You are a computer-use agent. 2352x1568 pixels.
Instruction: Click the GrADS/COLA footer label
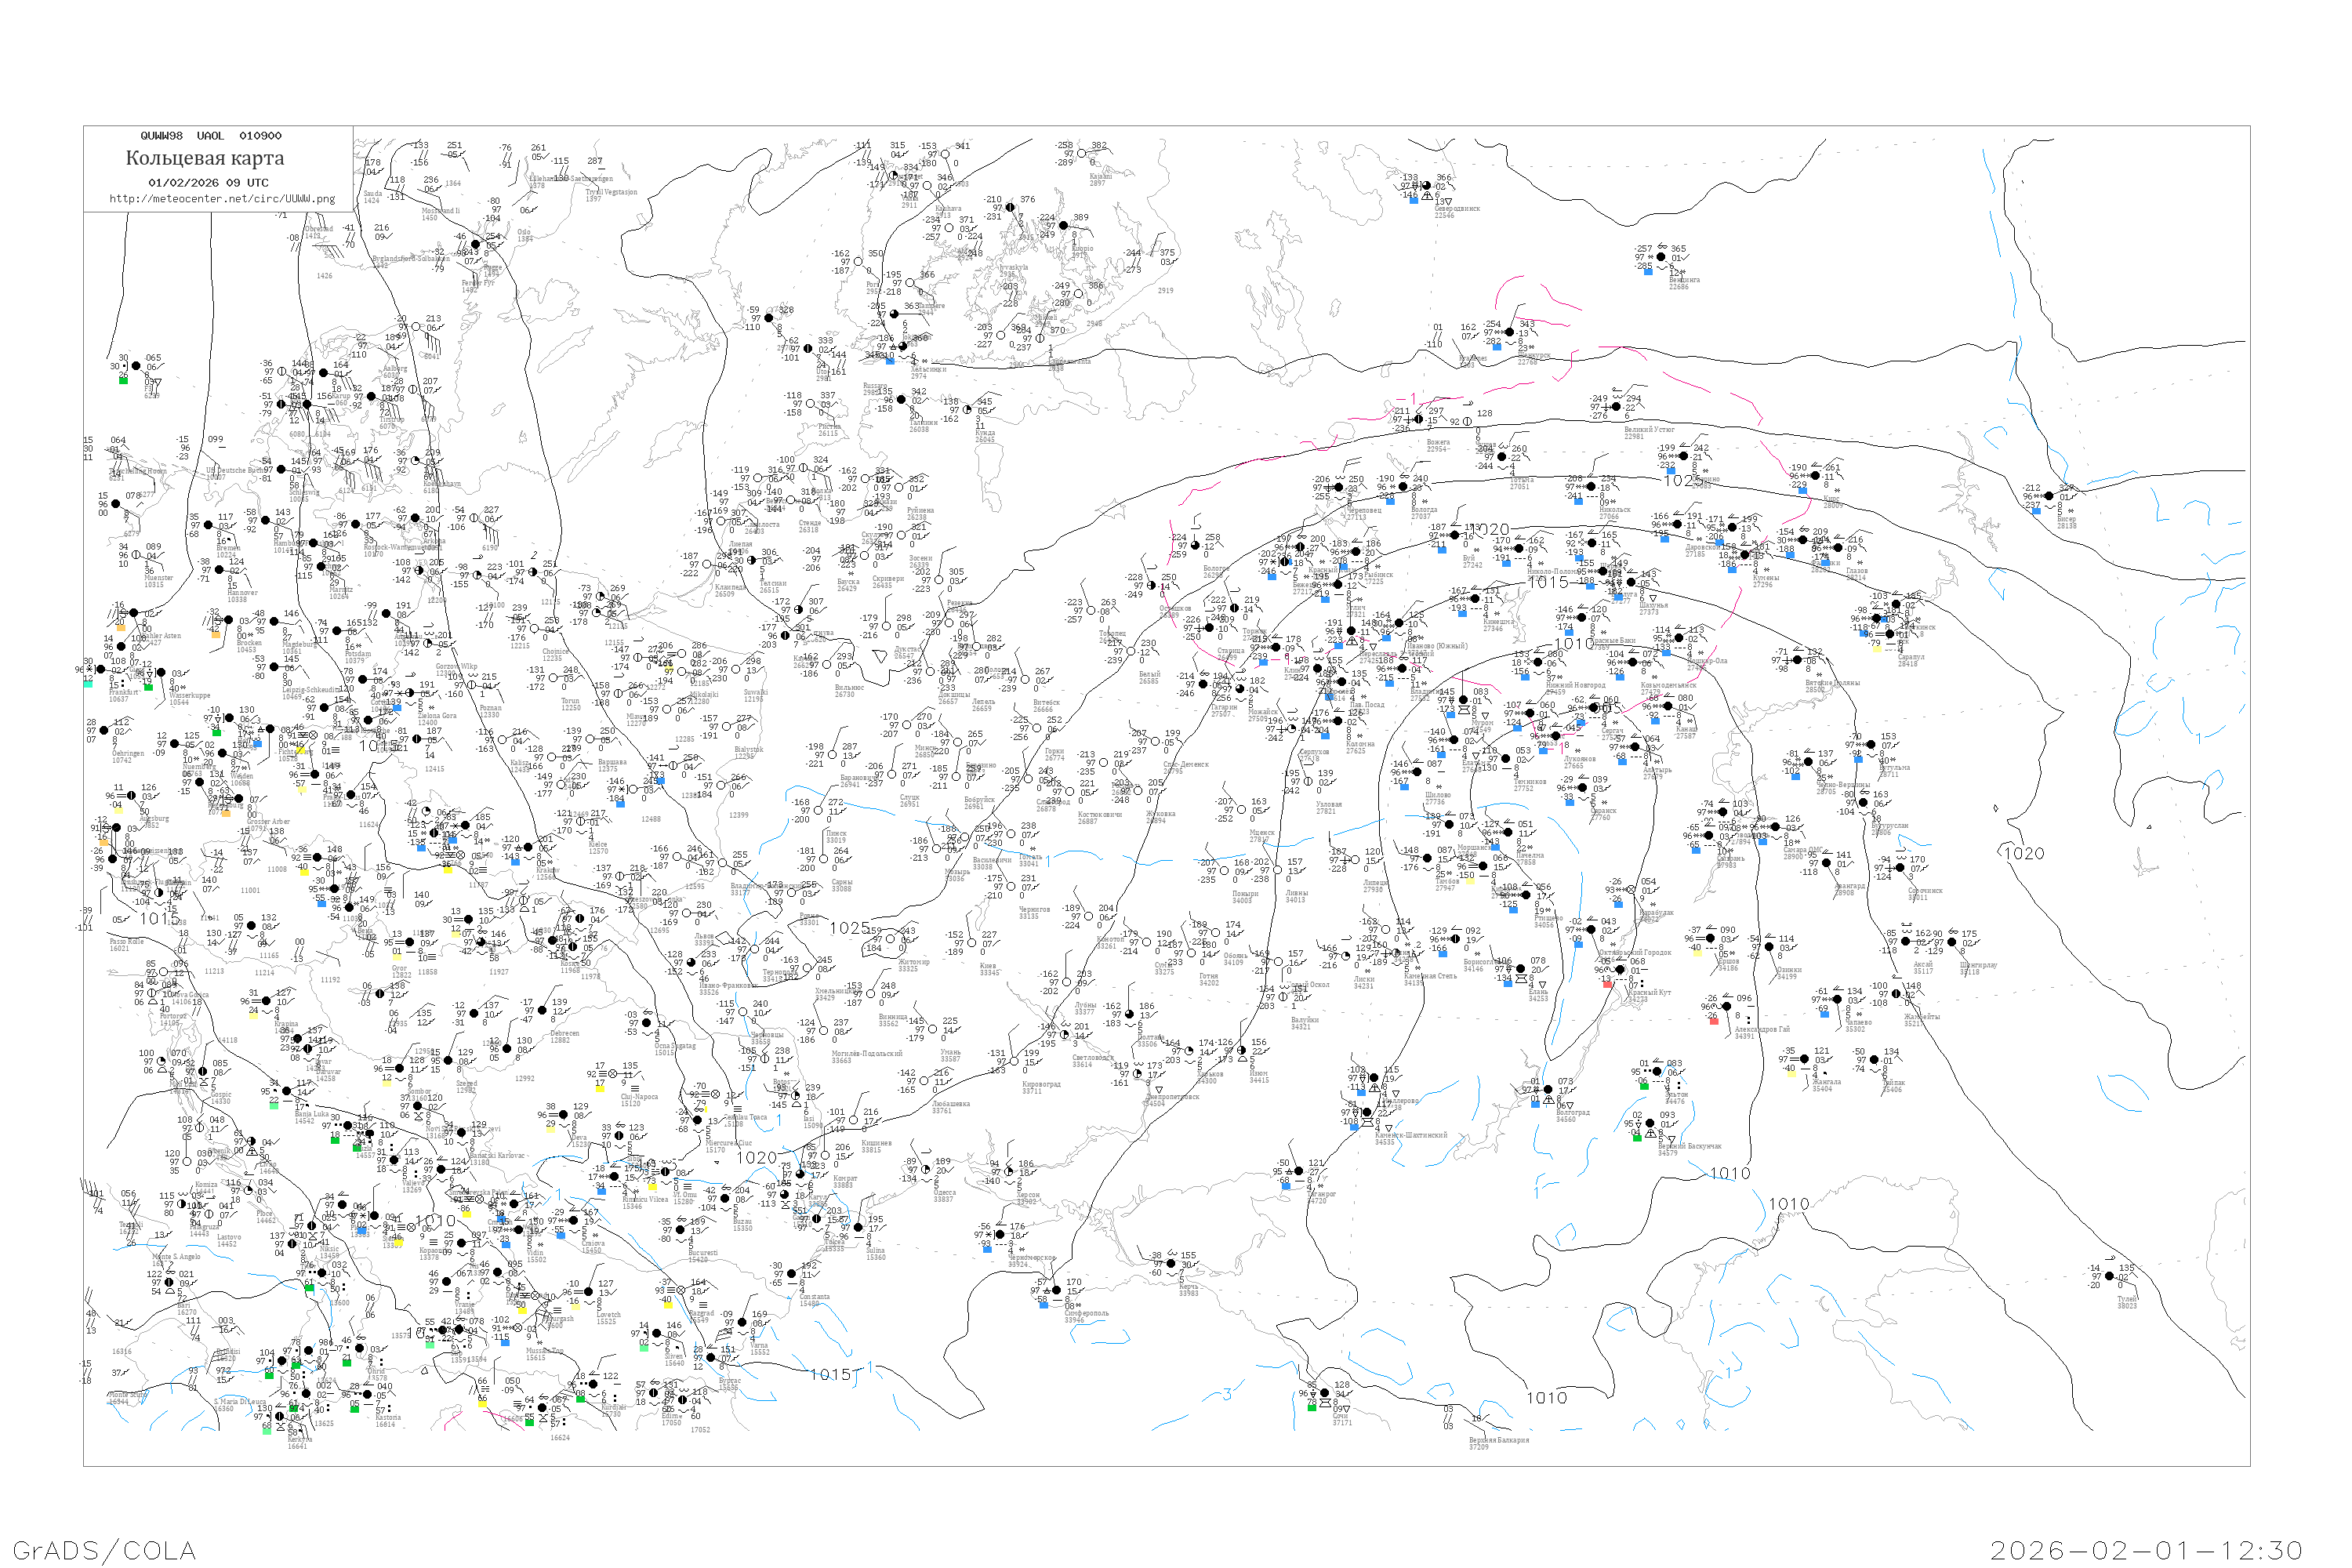tap(104, 1550)
